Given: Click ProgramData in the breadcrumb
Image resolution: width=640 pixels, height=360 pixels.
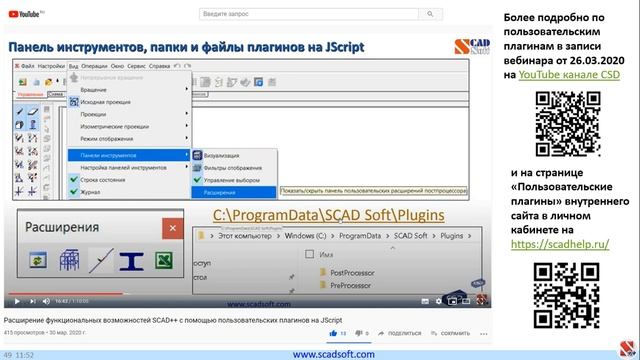Looking at the screenshot, I should (360, 236).
